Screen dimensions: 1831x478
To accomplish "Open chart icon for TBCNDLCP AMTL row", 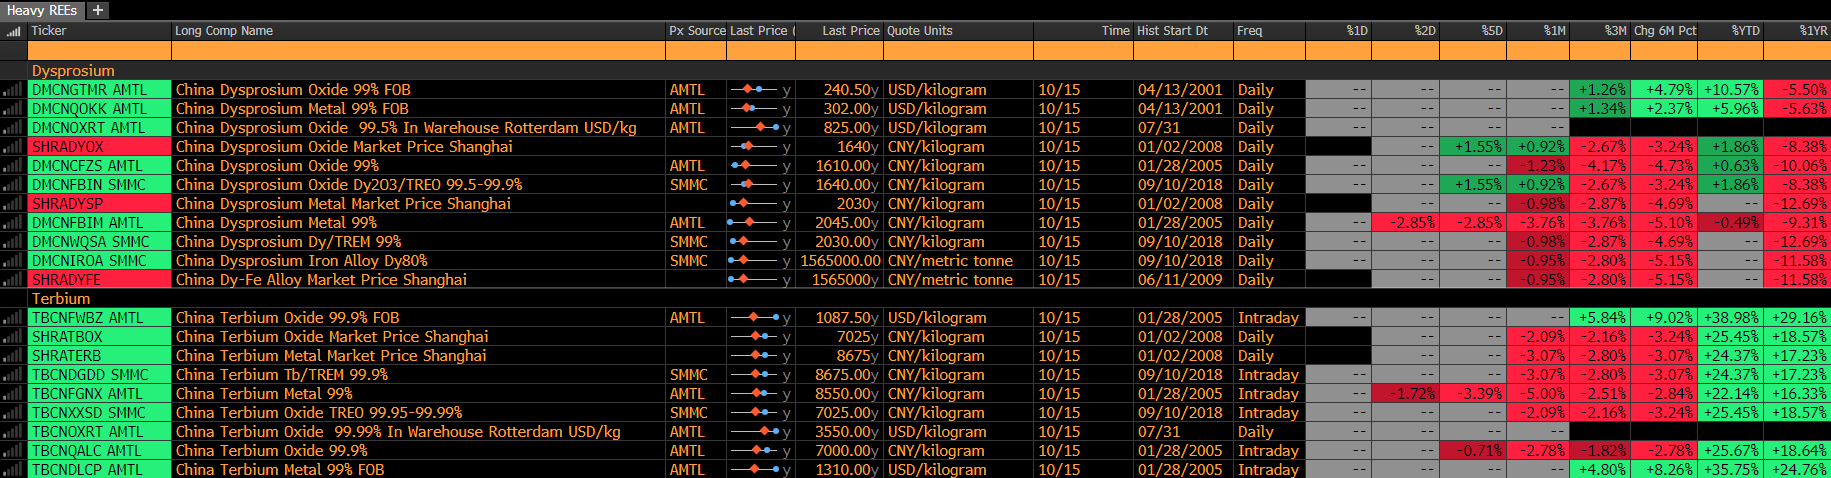I will click(x=13, y=469).
